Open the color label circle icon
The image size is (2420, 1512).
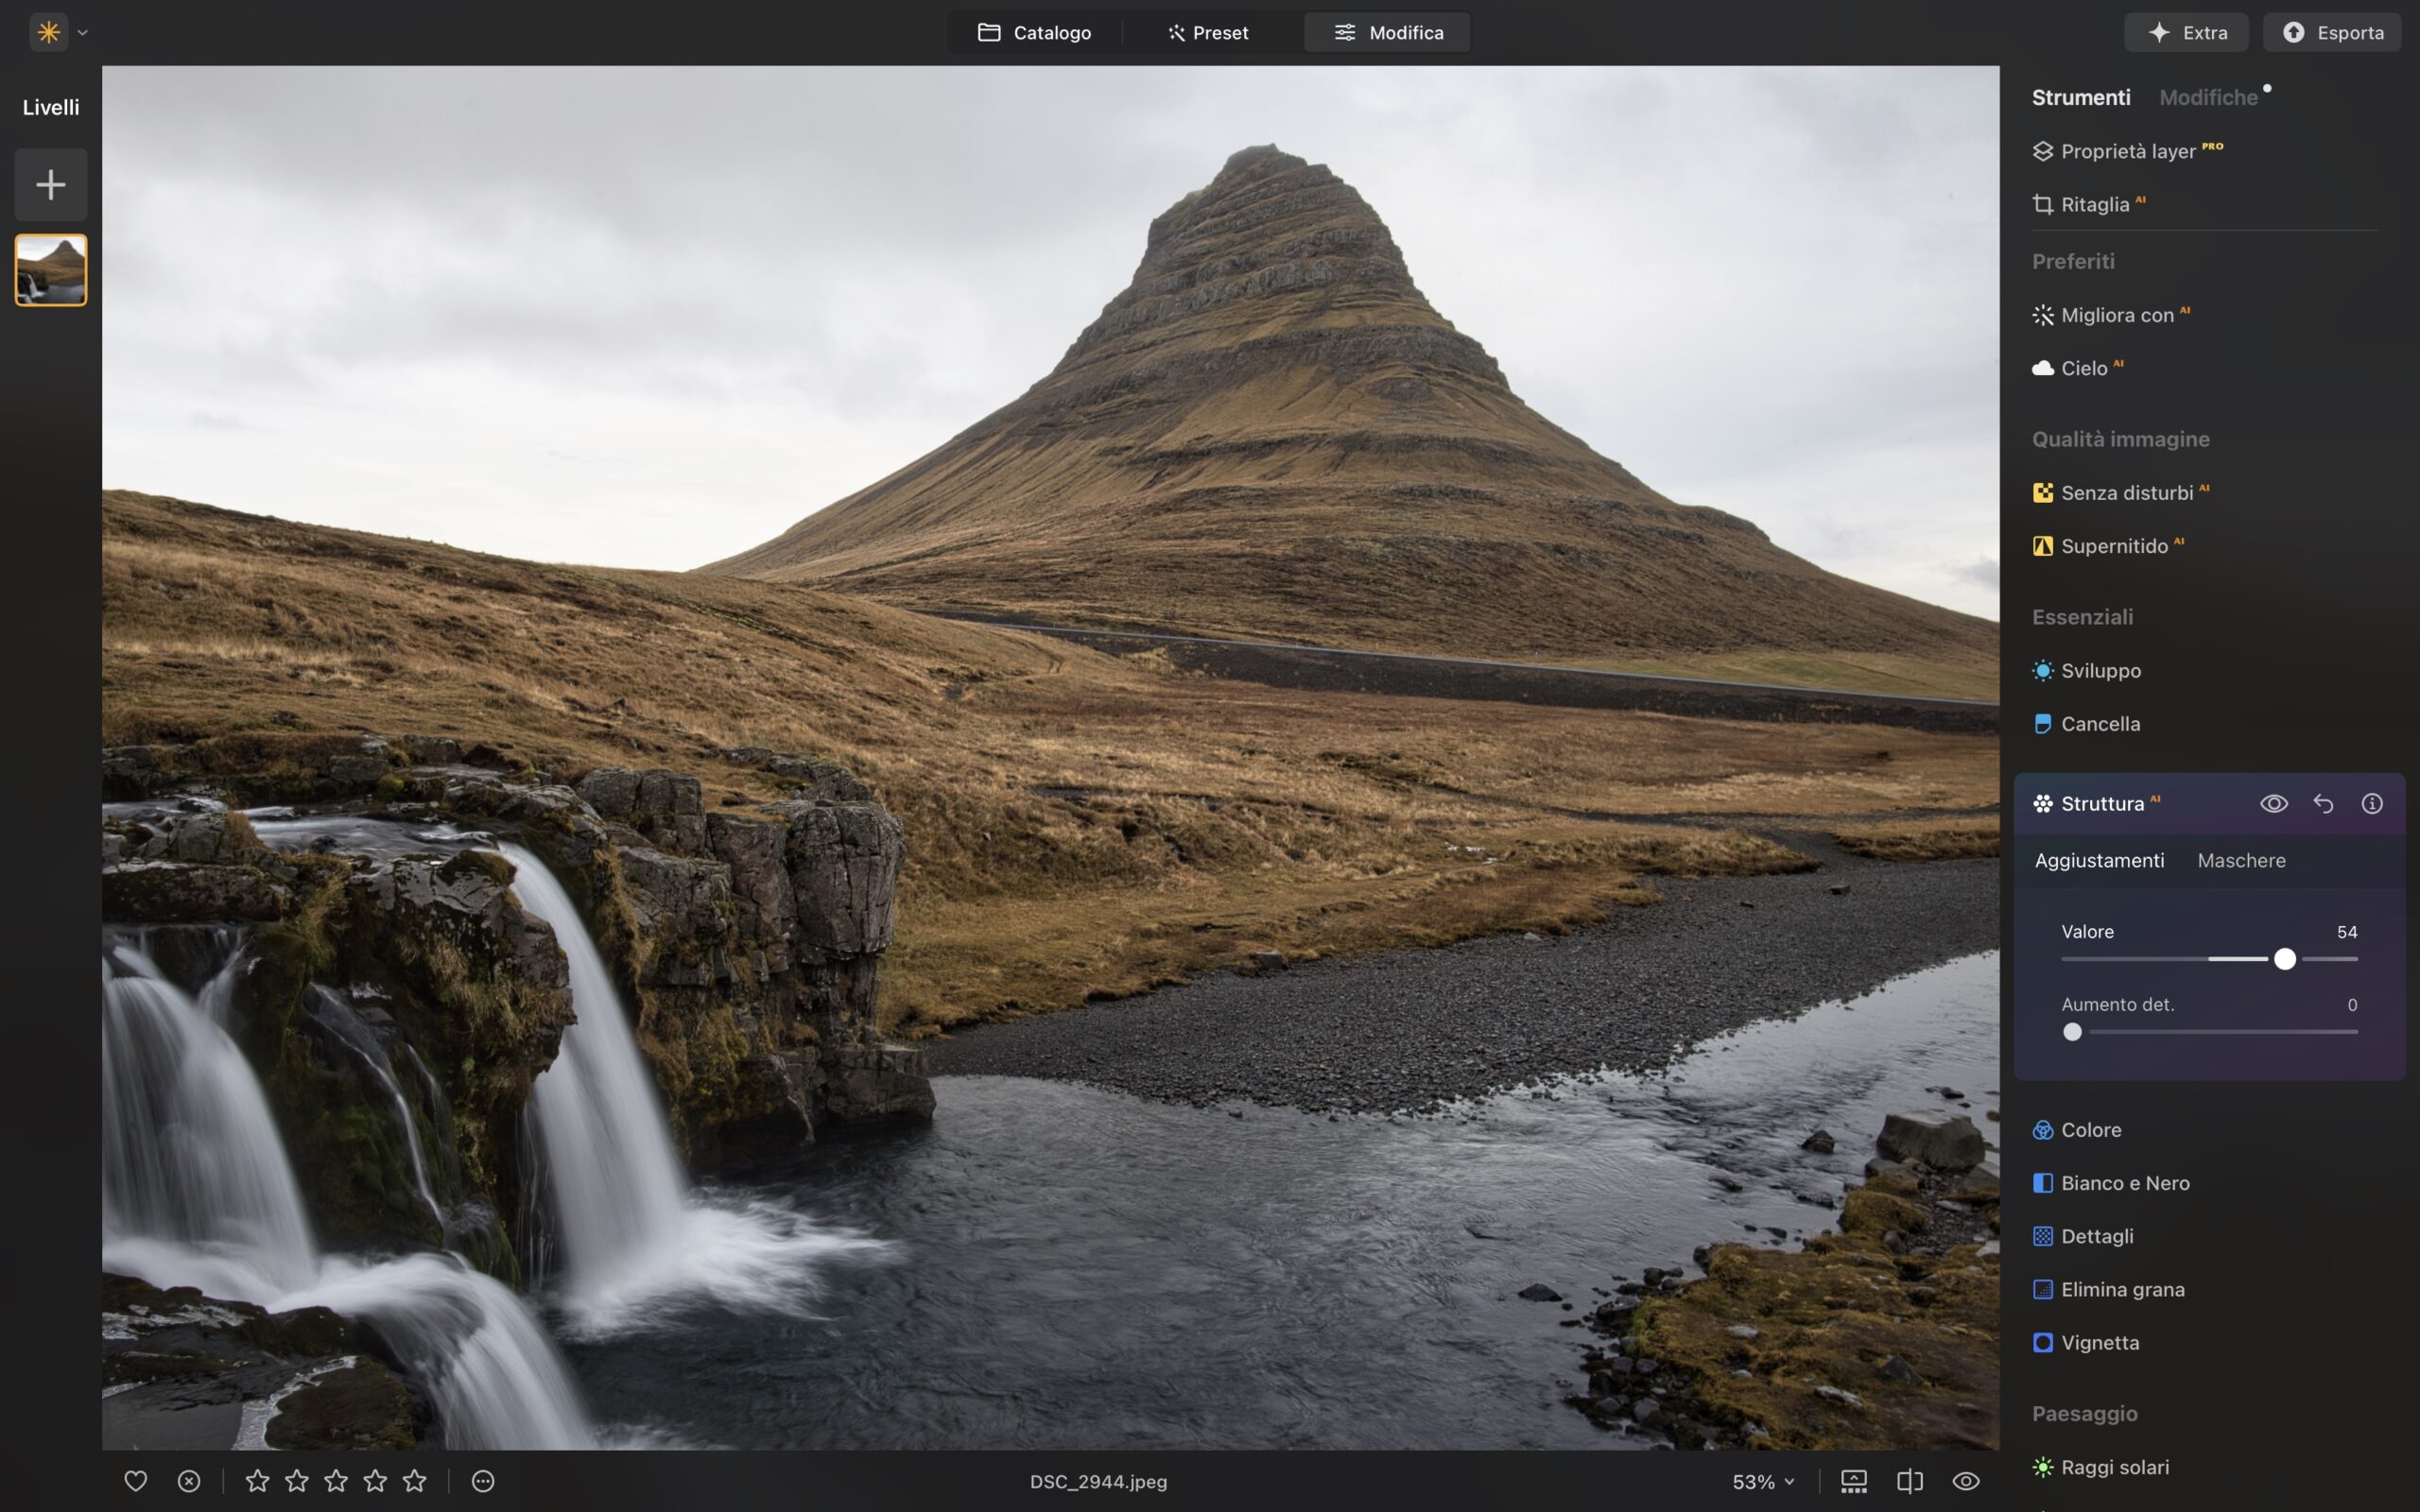[x=483, y=1481]
